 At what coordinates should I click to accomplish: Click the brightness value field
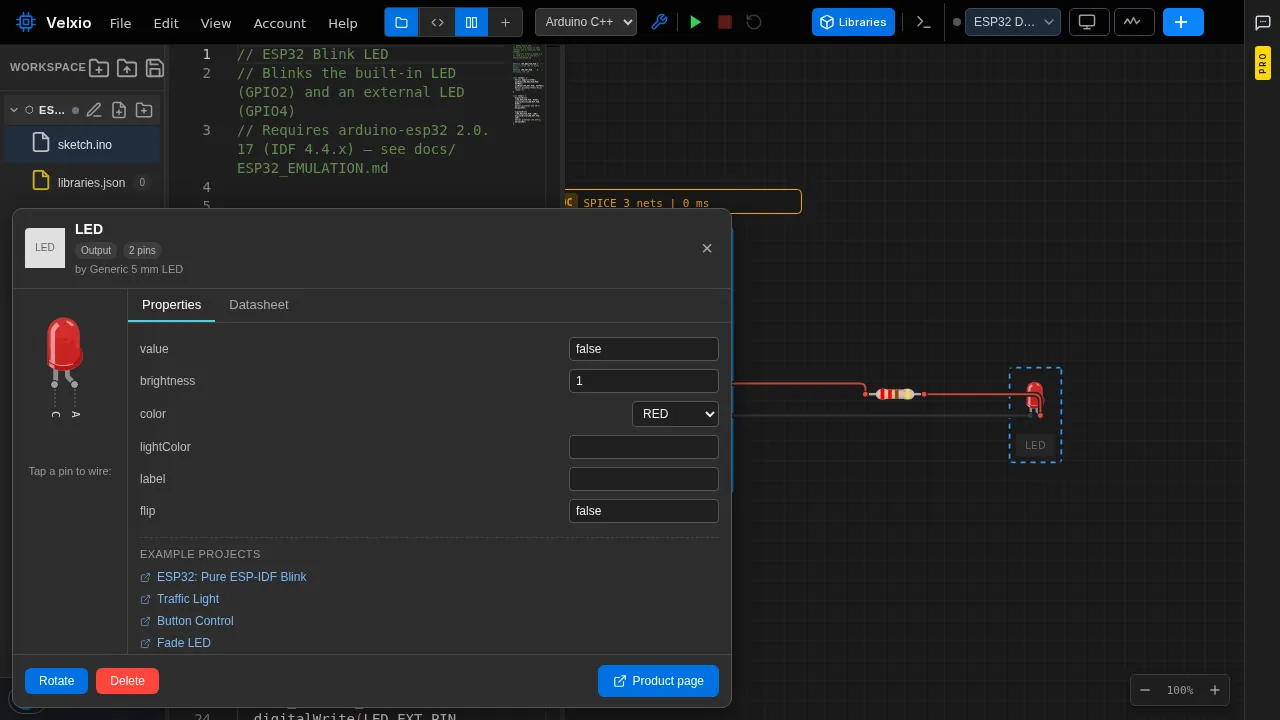click(x=644, y=381)
